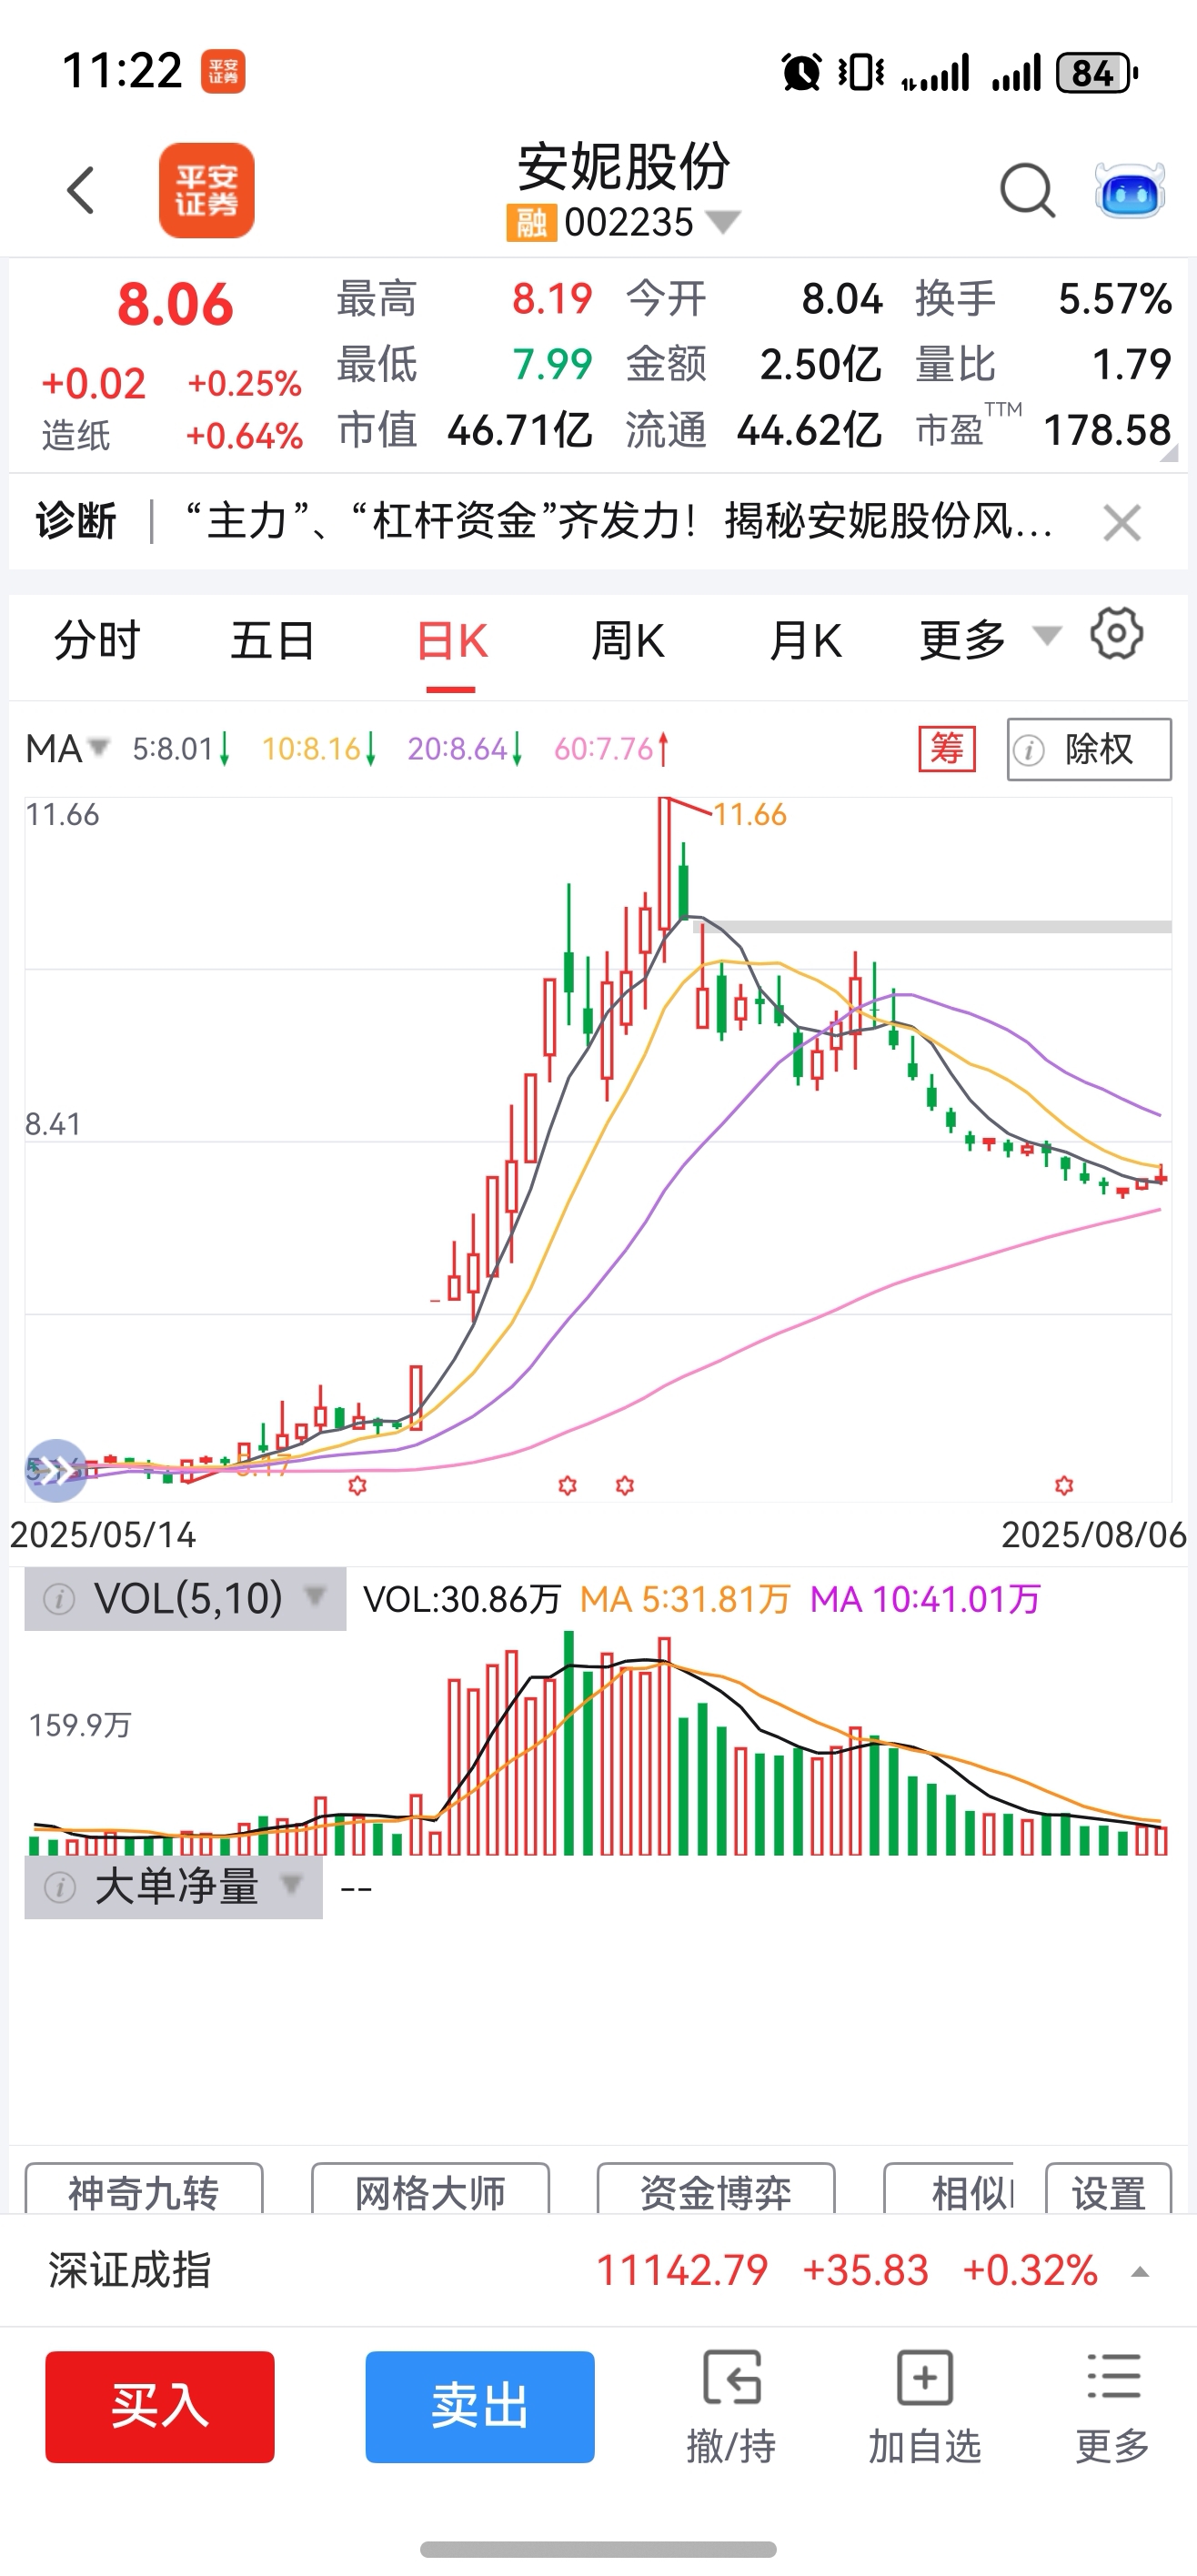This screenshot has width=1197, height=2576.
Task: Select the 神奇九转 indicator button
Action: coord(144,2192)
